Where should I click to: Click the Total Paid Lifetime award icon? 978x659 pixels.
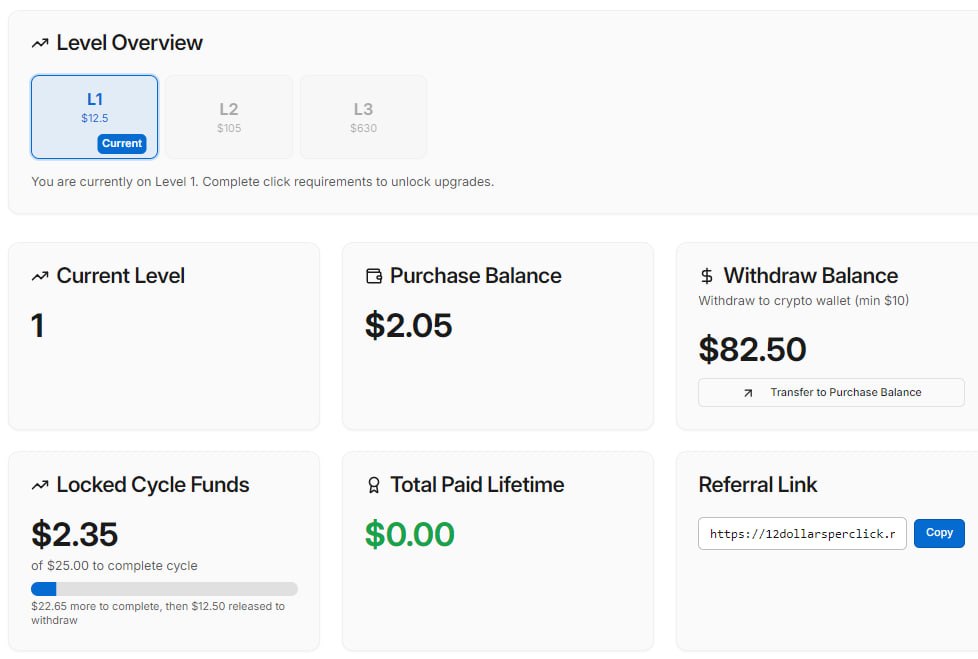pos(374,485)
